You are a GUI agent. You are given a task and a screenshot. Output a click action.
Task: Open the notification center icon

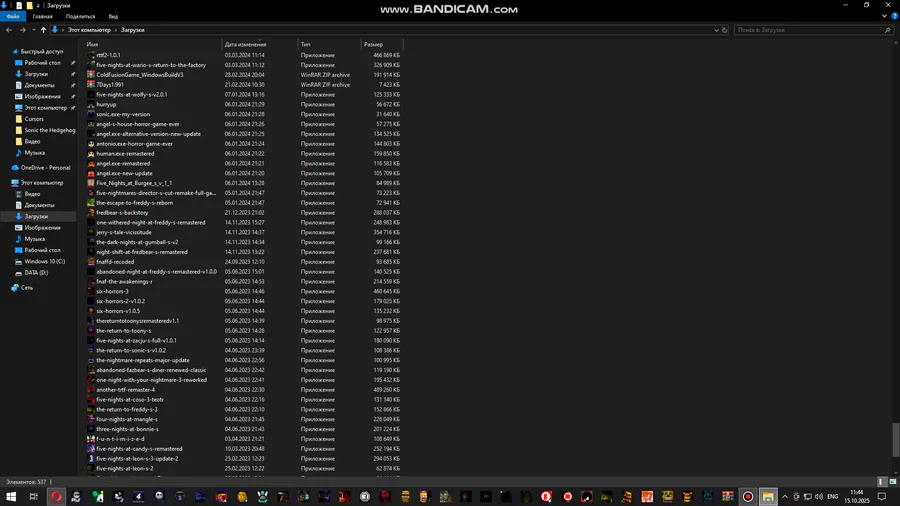pyautogui.click(x=882, y=497)
